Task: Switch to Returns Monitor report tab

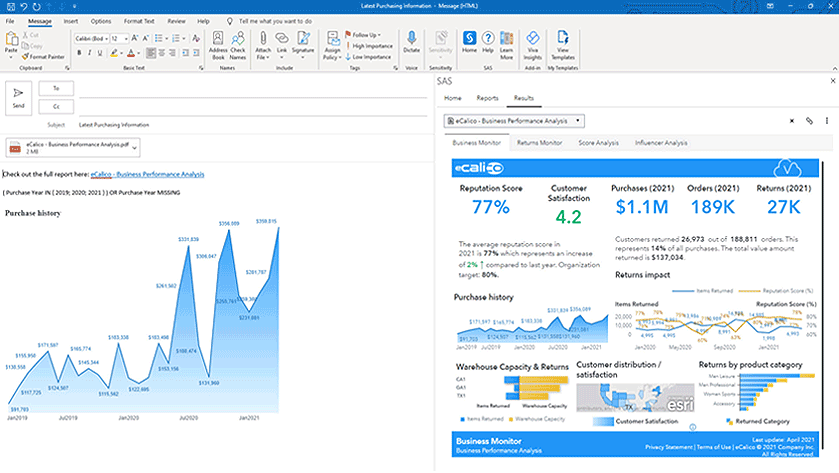Action: click(x=539, y=143)
